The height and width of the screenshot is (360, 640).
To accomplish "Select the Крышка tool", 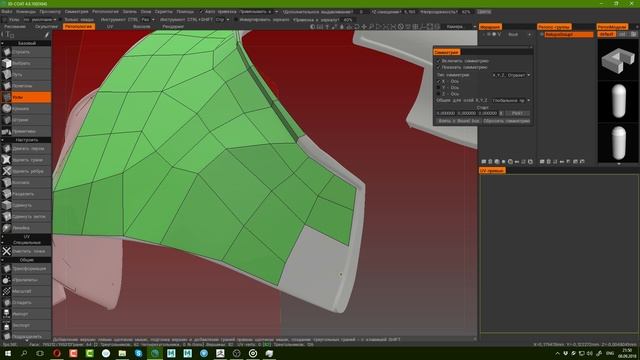I will click(x=26, y=109).
